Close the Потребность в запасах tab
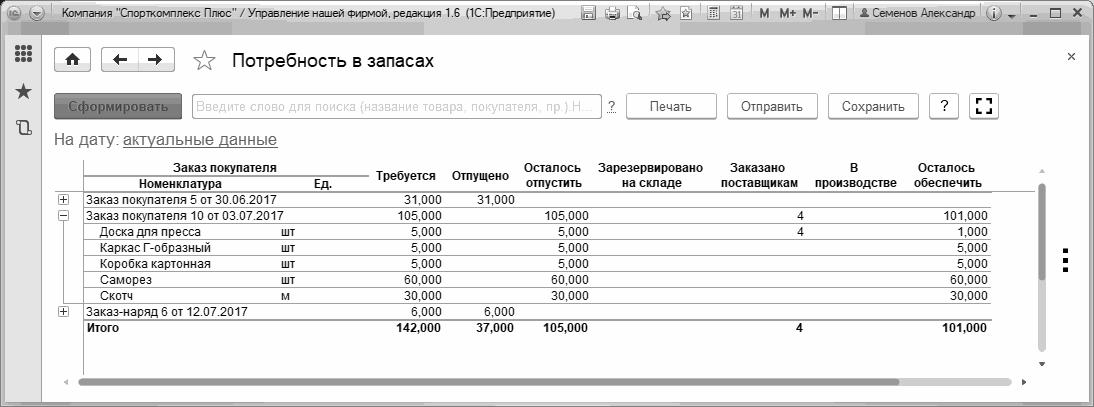Screen dimensions: 1094x407 pyautogui.click(x=1072, y=57)
